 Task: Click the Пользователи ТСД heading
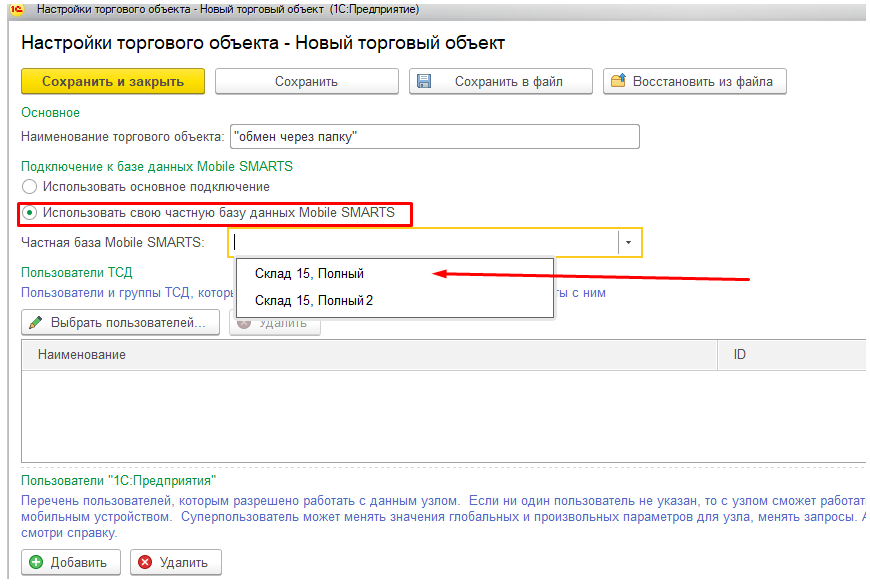click(77, 272)
